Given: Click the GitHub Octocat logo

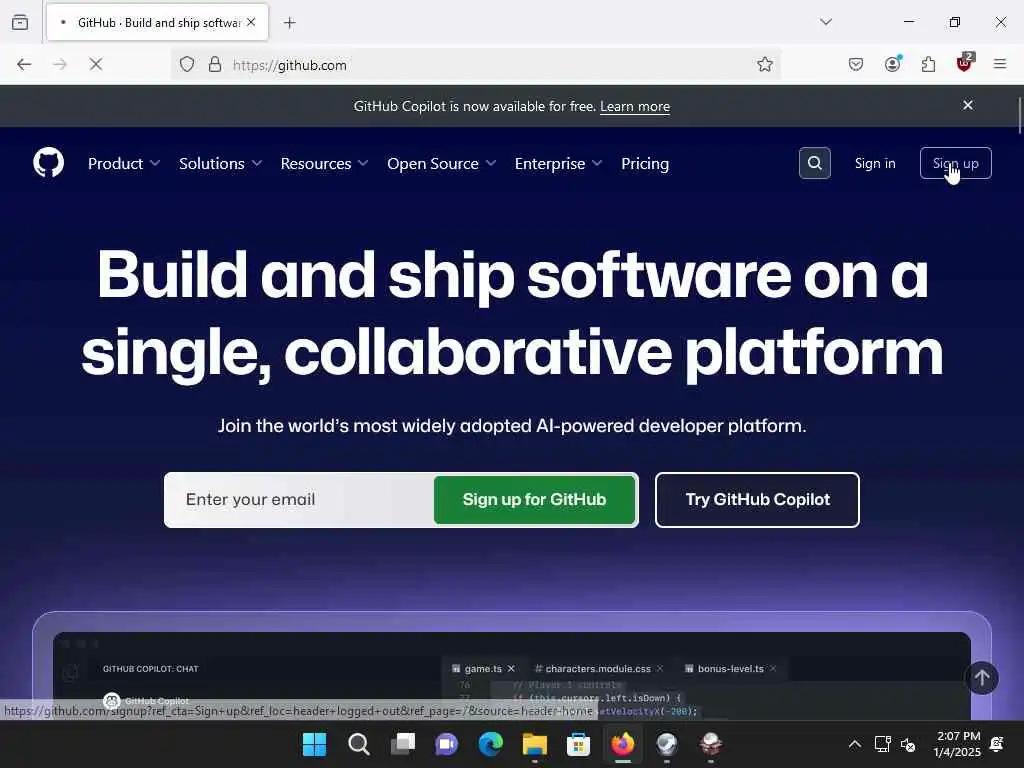Looking at the screenshot, I should point(48,163).
